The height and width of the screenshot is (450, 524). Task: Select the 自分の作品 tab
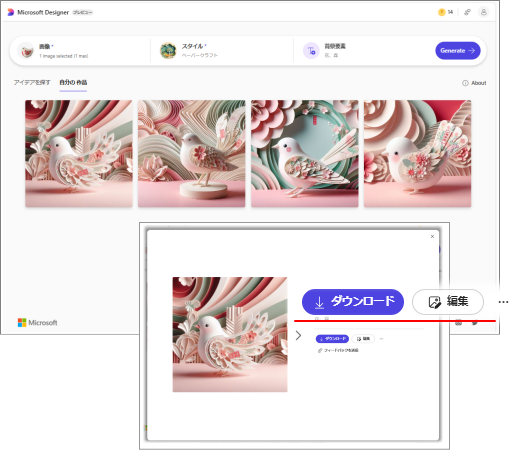click(x=73, y=83)
